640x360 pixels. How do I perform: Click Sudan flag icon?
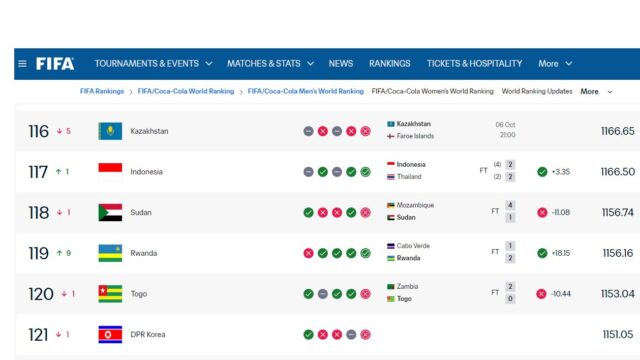coord(110,212)
